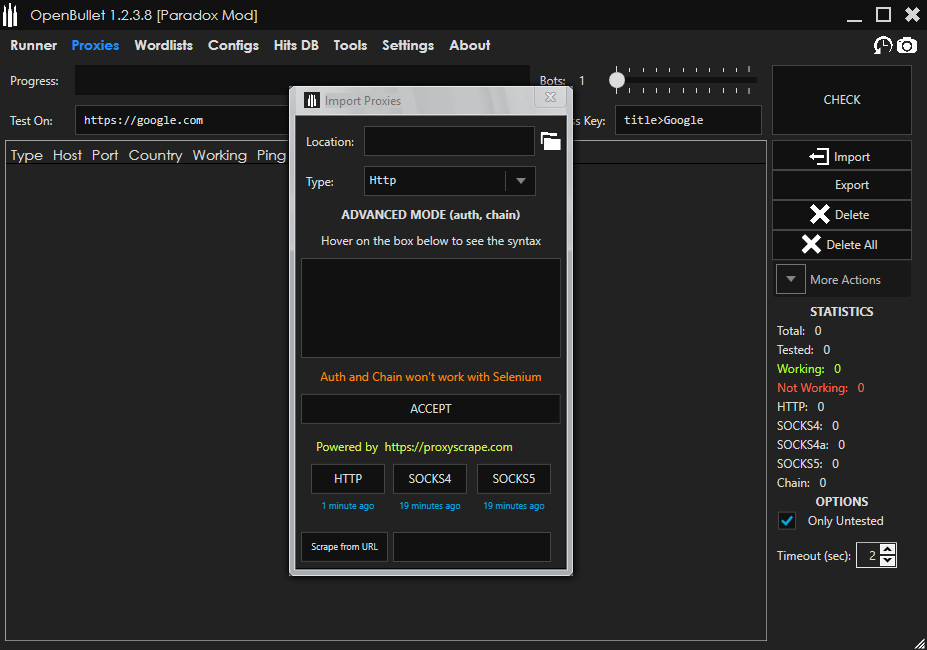Switch to the Wordlists tab

pos(164,46)
